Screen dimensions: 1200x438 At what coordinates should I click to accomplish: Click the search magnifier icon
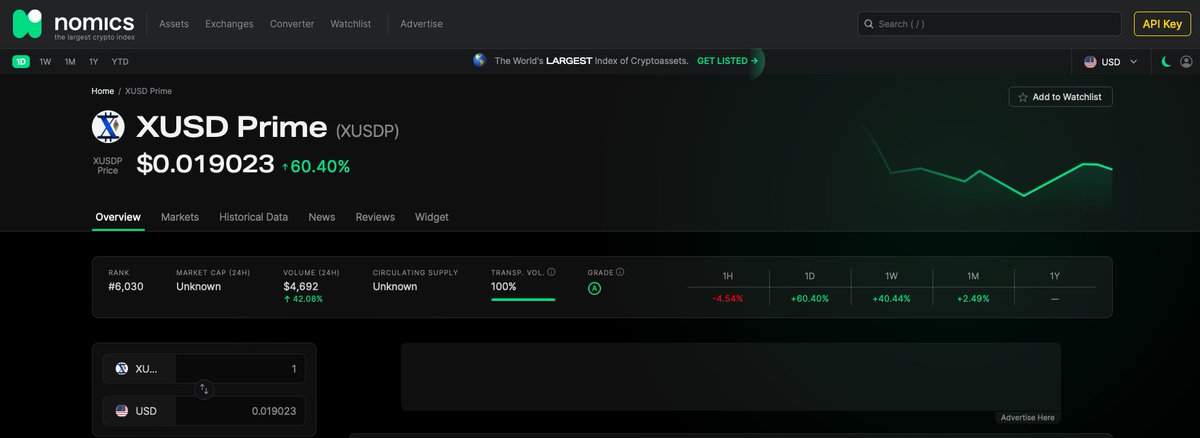click(868, 24)
